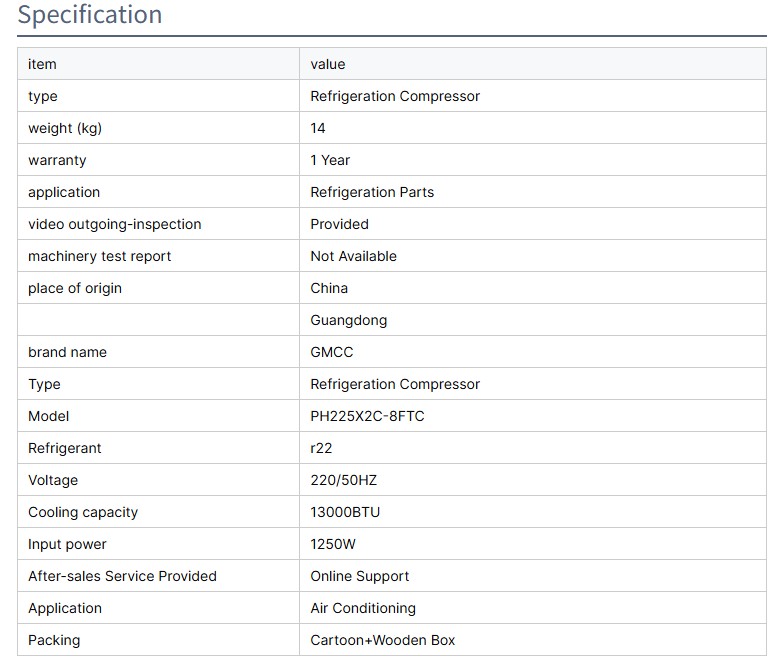Click the Cooling capacity value 13000BTU
The height and width of the screenshot is (666, 781).
[345, 512]
